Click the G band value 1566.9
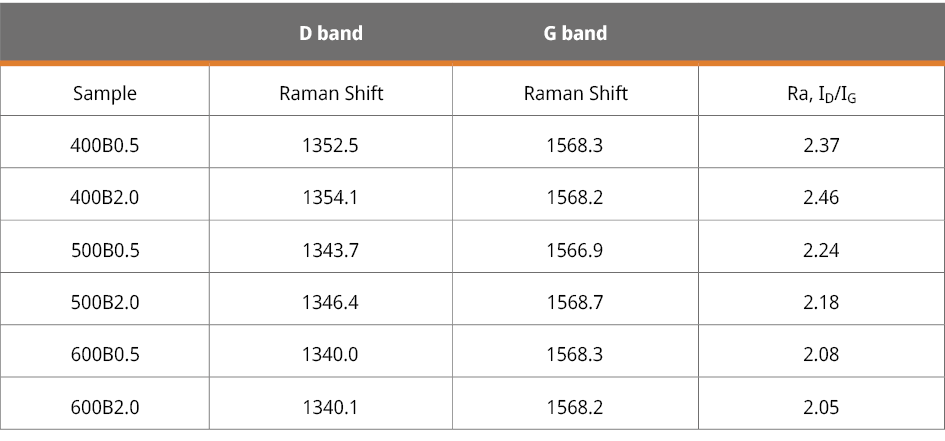Viewport: 945px width, 441px height. 575,250
